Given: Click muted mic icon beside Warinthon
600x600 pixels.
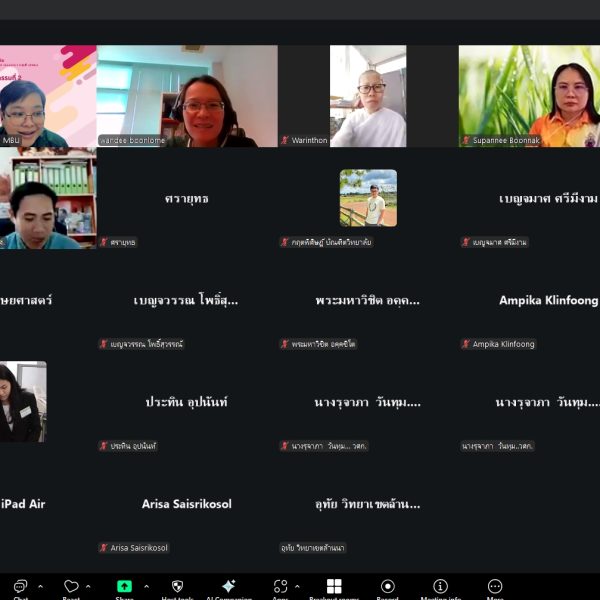Looking at the screenshot, I should (x=285, y=140).
